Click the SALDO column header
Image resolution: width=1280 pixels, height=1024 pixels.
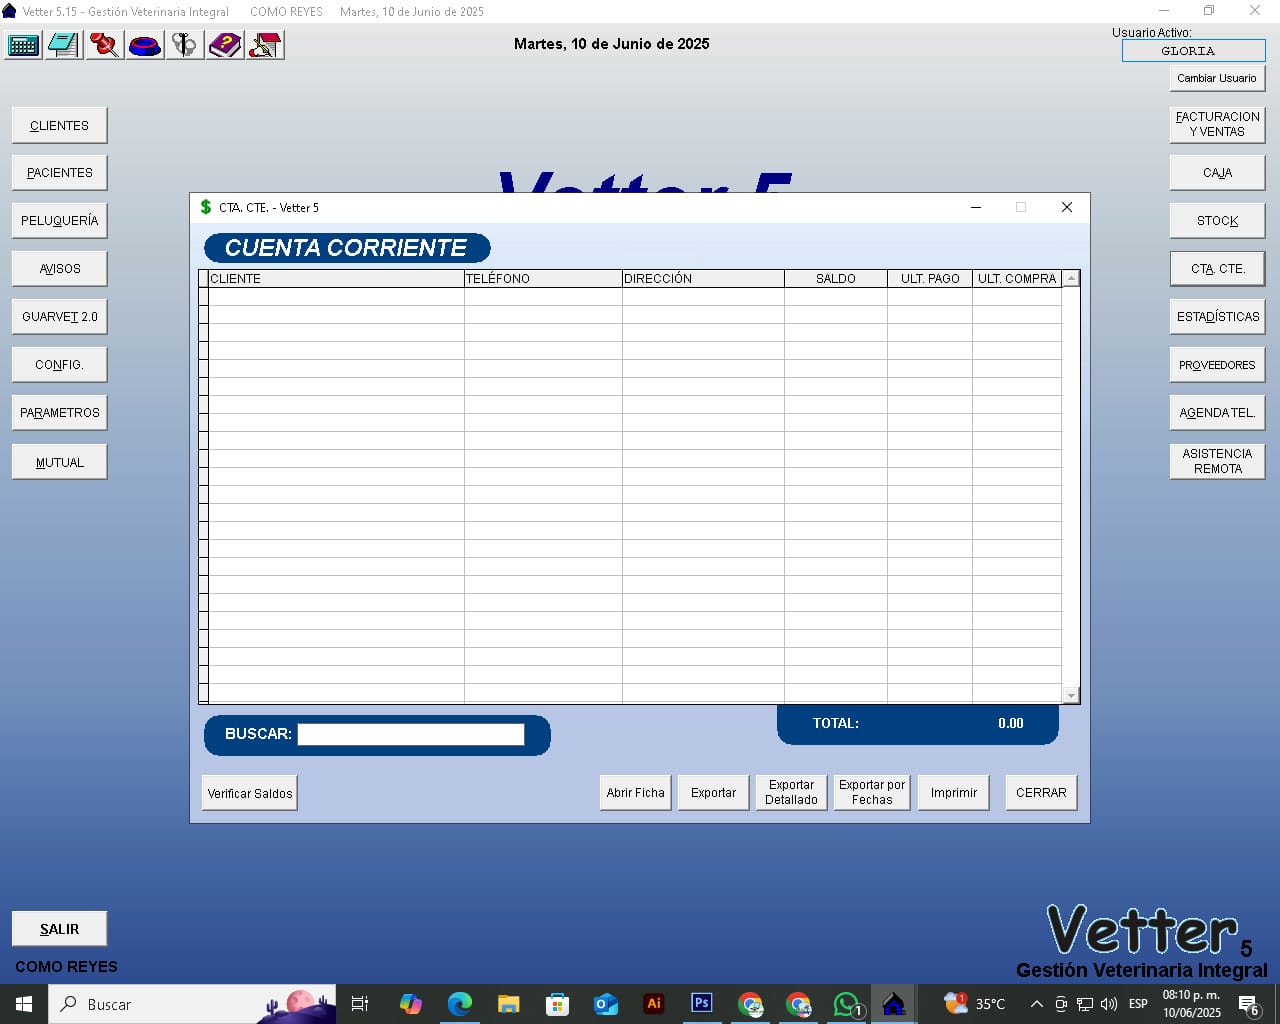[836, 279]
